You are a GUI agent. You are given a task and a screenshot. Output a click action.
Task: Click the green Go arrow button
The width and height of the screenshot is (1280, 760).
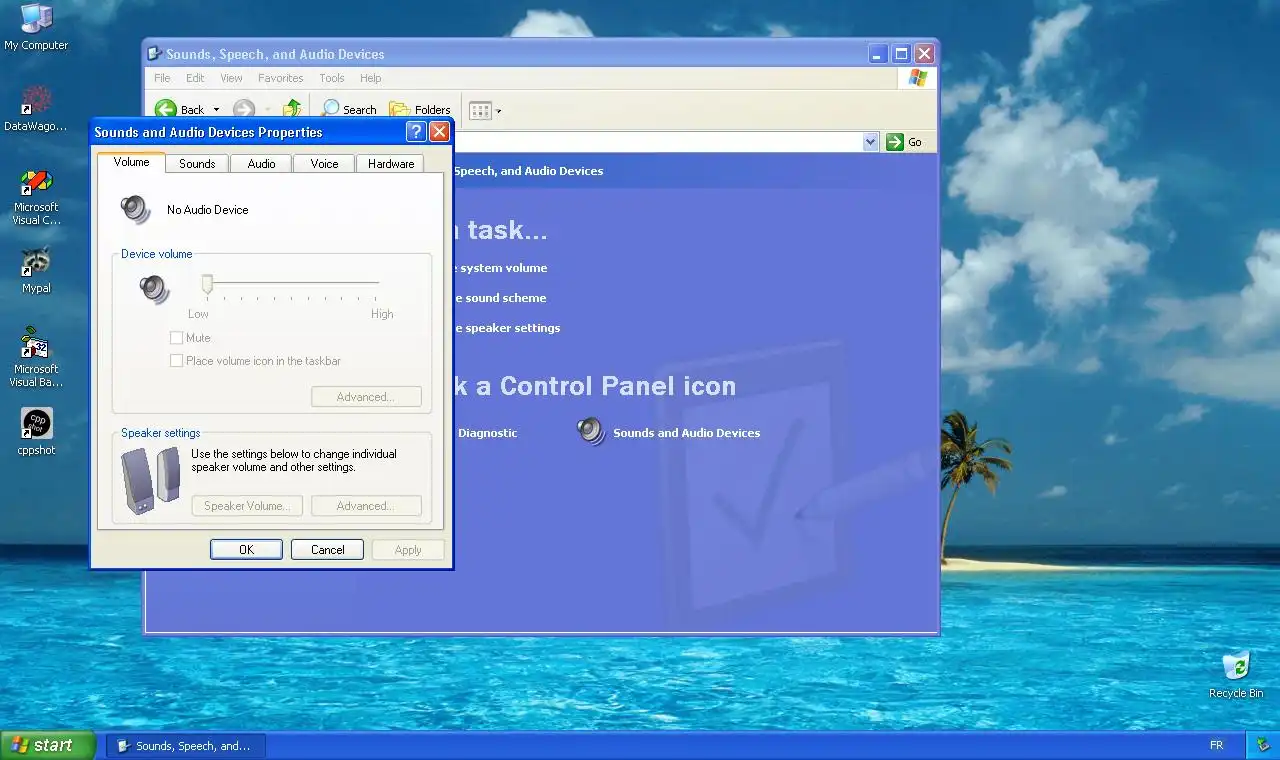[x=895, y=142]
